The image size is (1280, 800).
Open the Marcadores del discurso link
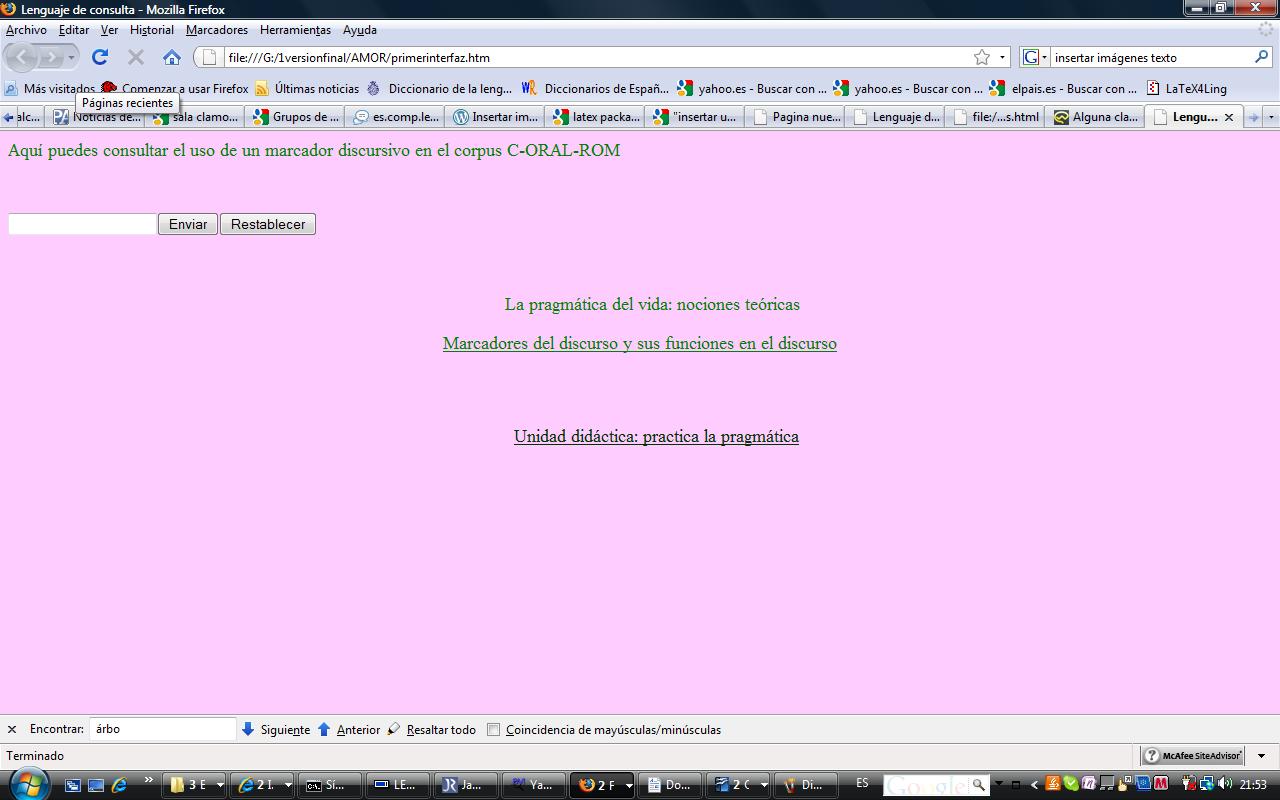click(639, 343)
